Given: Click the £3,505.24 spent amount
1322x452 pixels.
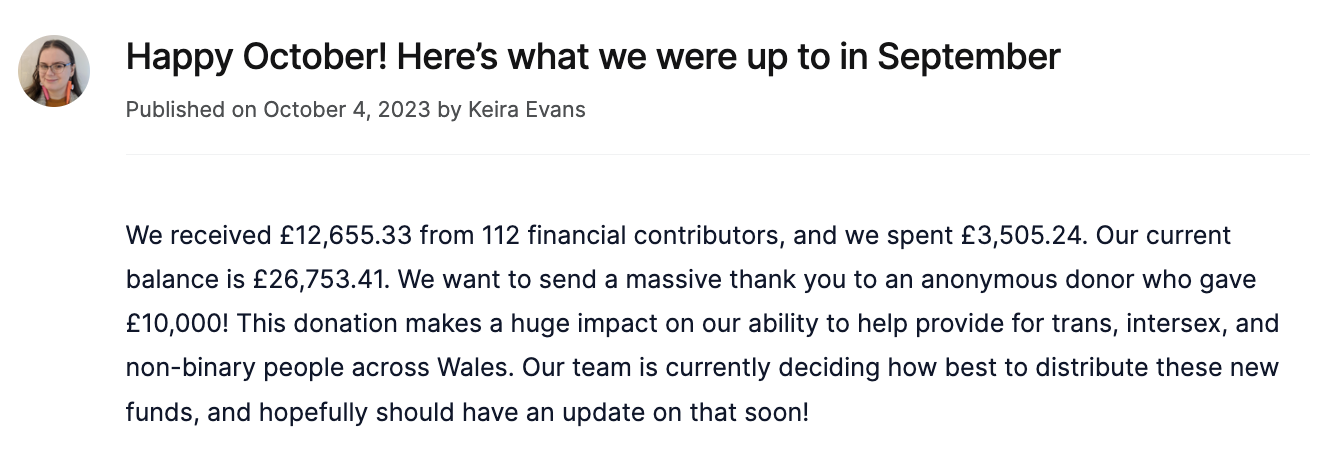Looking at the screenshot, I should [x=1022, y=236].
